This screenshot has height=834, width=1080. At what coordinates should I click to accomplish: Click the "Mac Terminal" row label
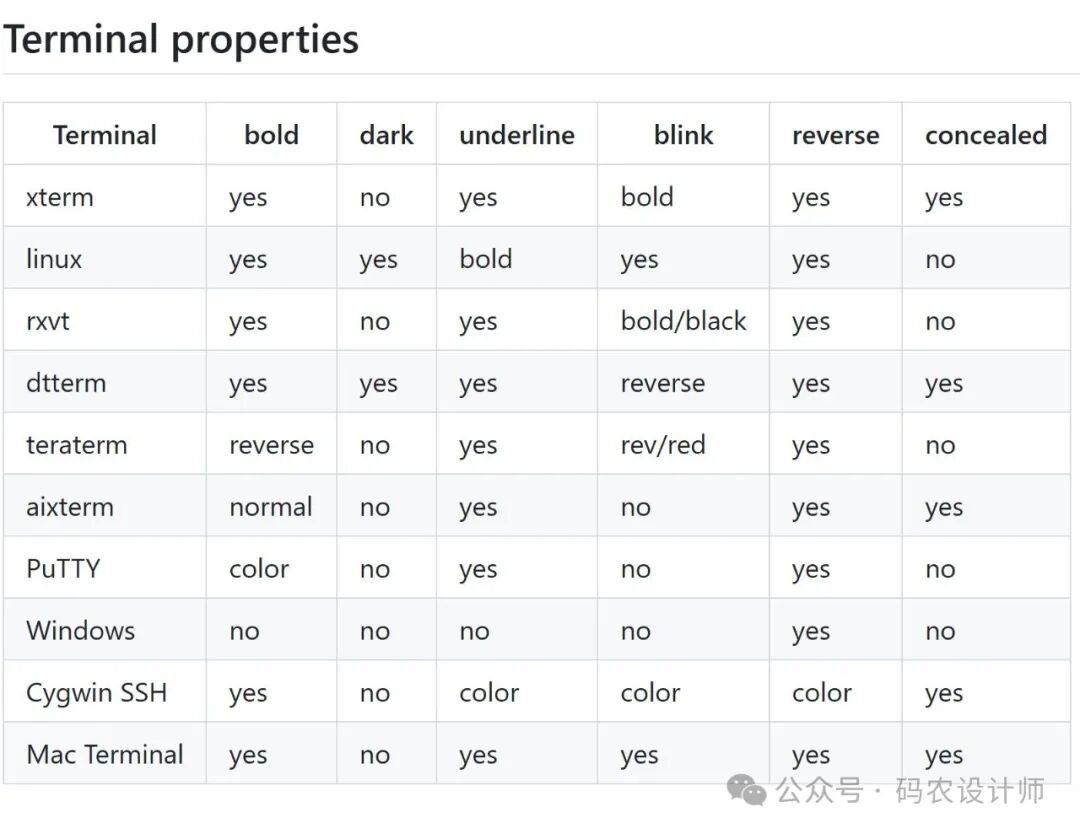coord(105,755)
